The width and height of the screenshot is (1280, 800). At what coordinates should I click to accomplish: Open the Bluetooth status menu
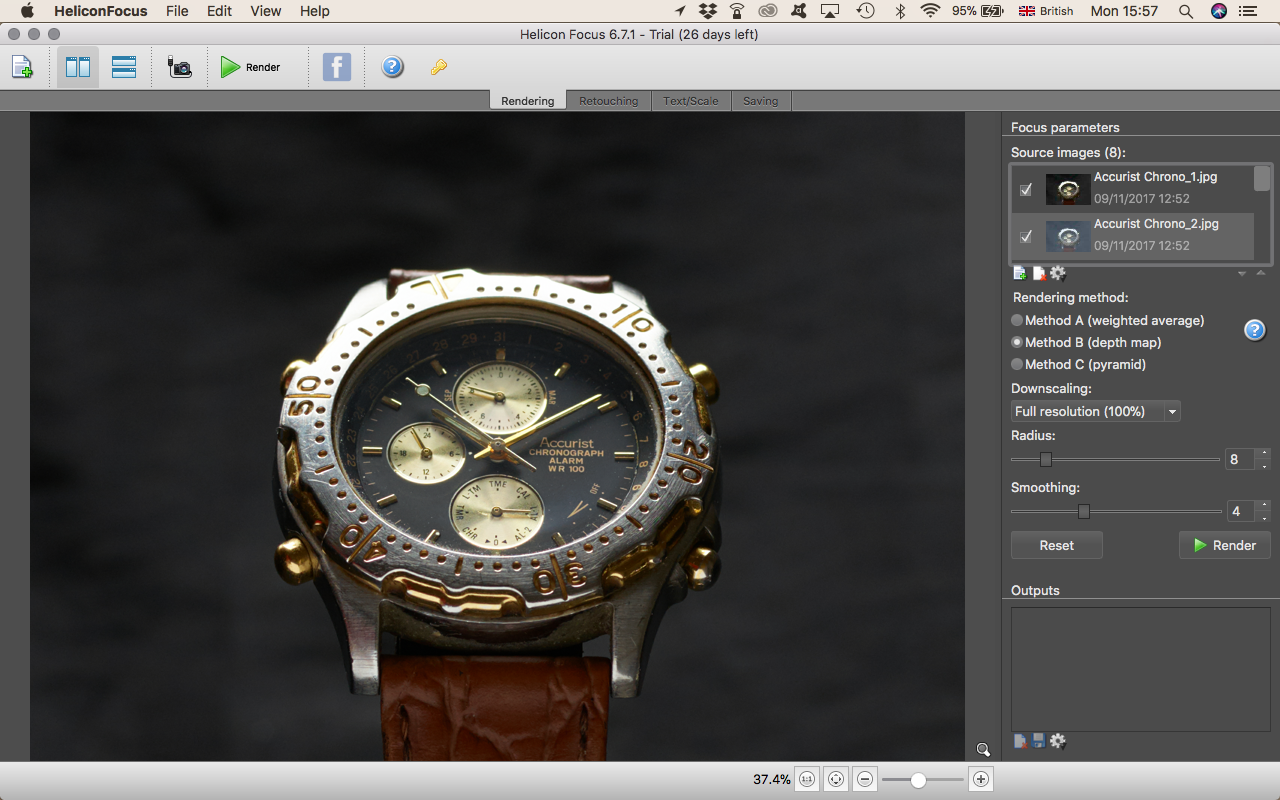click(x=899, y=11)
